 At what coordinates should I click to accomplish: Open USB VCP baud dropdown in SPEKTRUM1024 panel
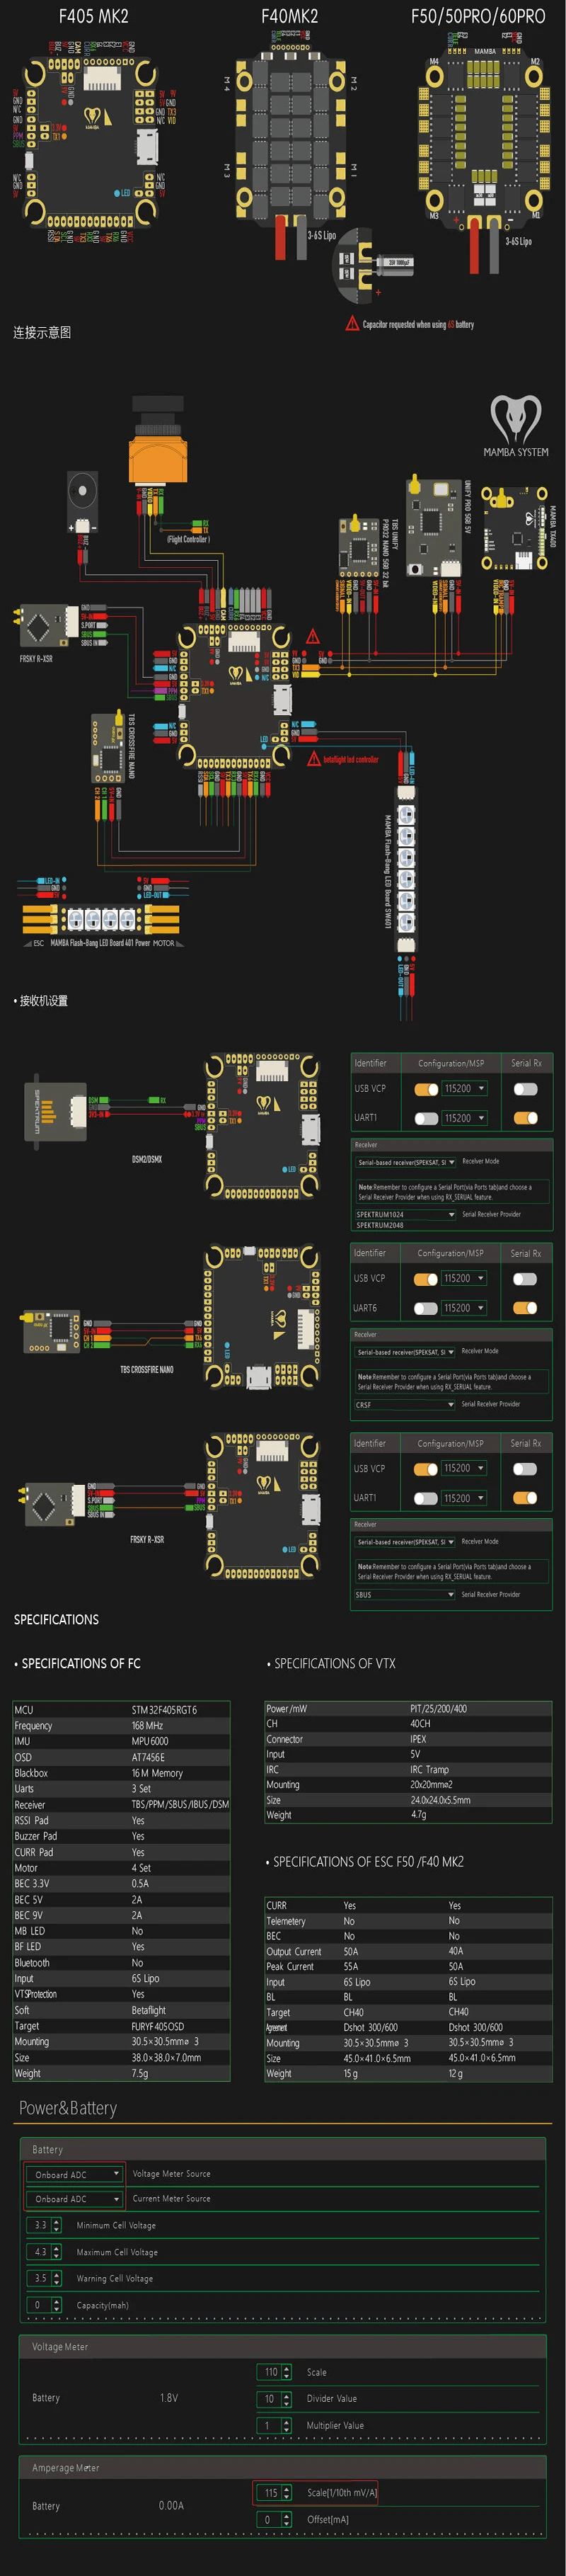click(x=464, y=1088)
